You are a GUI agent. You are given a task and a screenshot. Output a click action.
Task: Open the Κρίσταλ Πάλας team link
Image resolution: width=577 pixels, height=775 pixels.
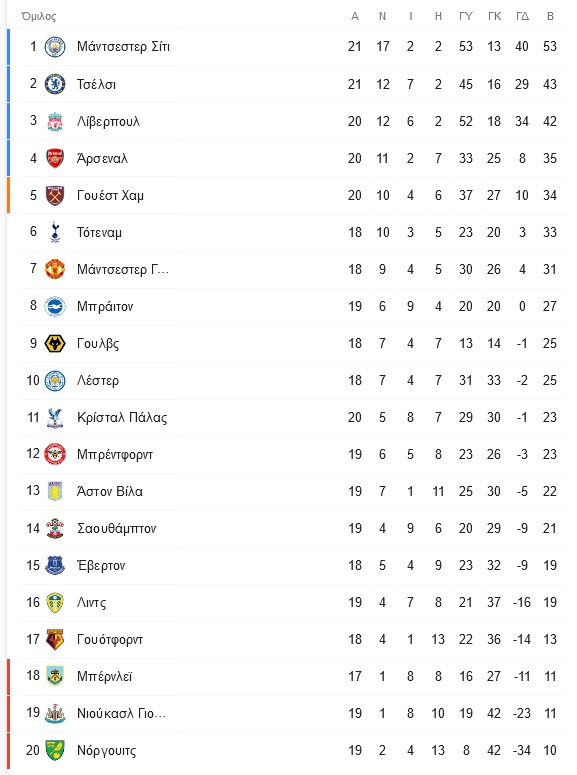[122, 418]
